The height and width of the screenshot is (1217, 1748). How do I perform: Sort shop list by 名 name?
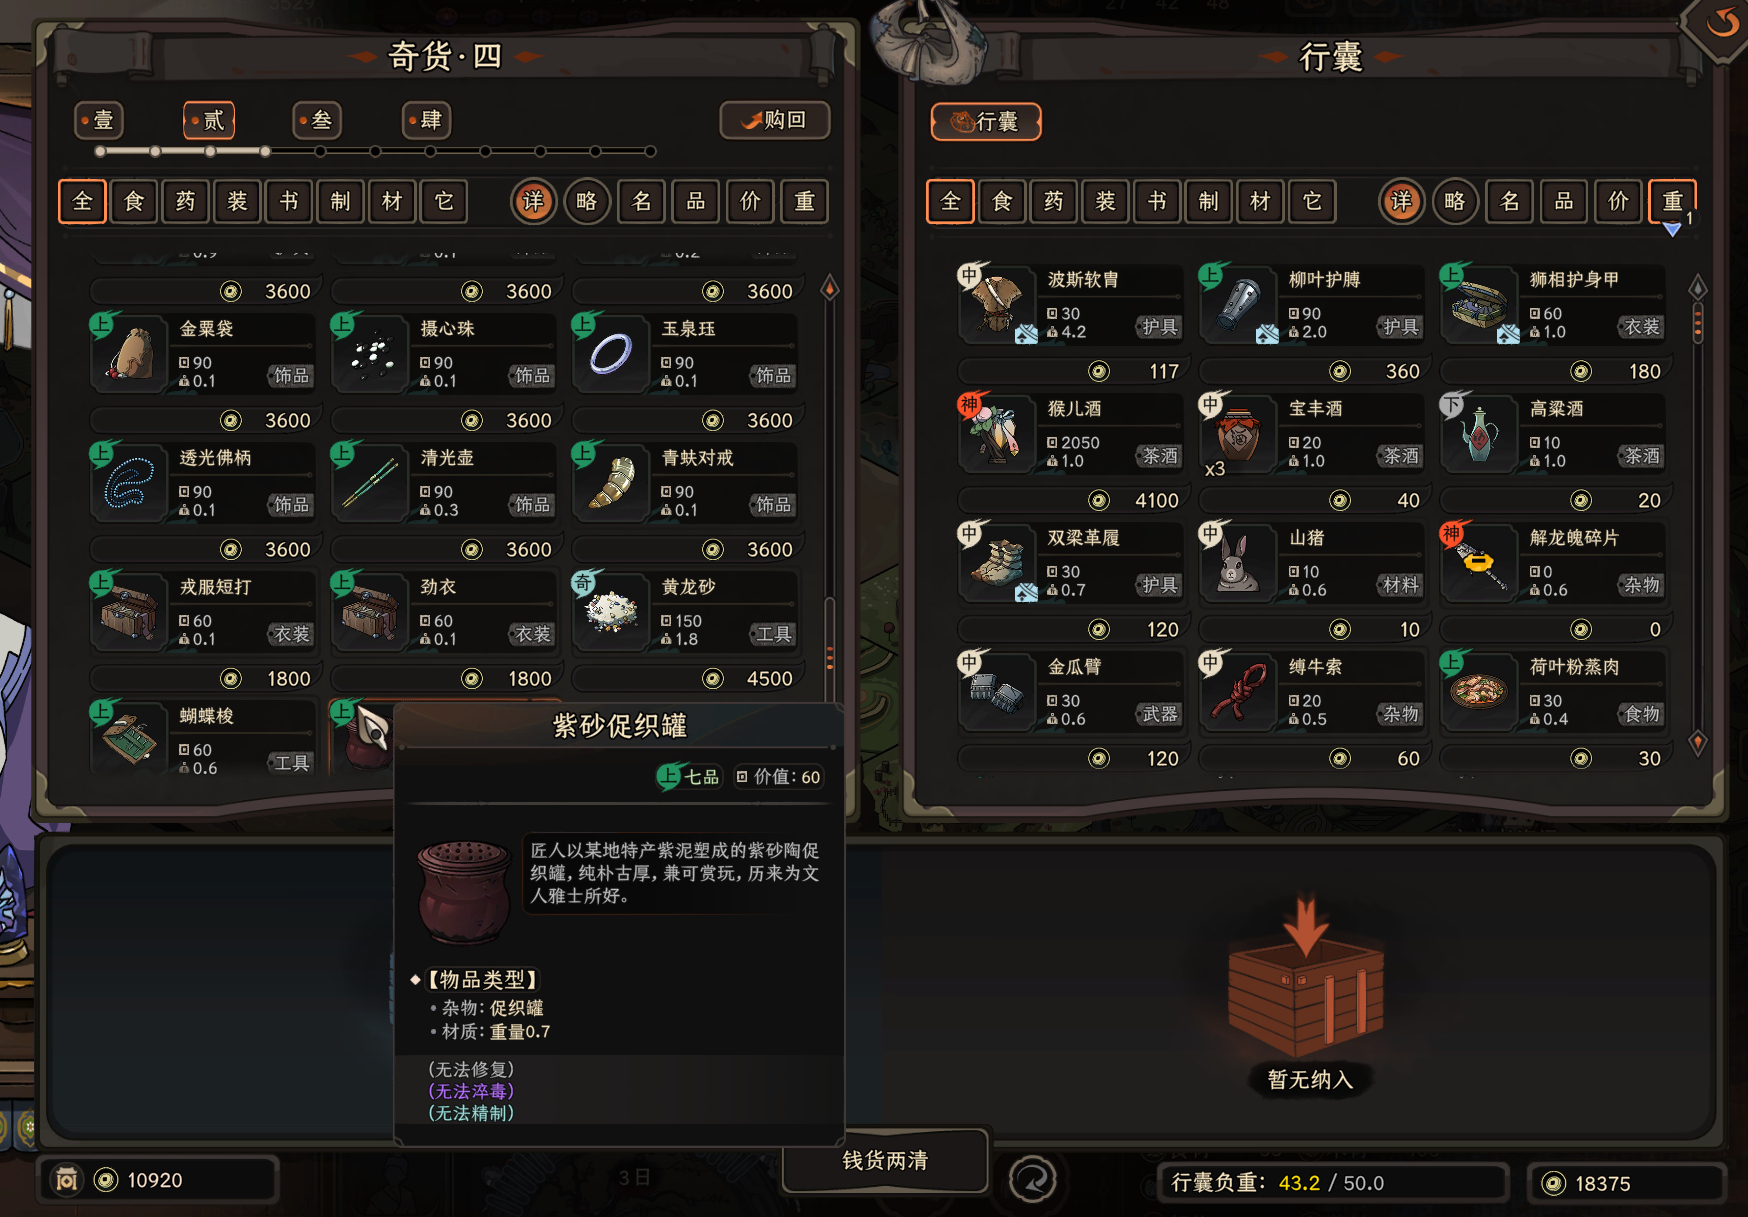(x=642, y=202)
